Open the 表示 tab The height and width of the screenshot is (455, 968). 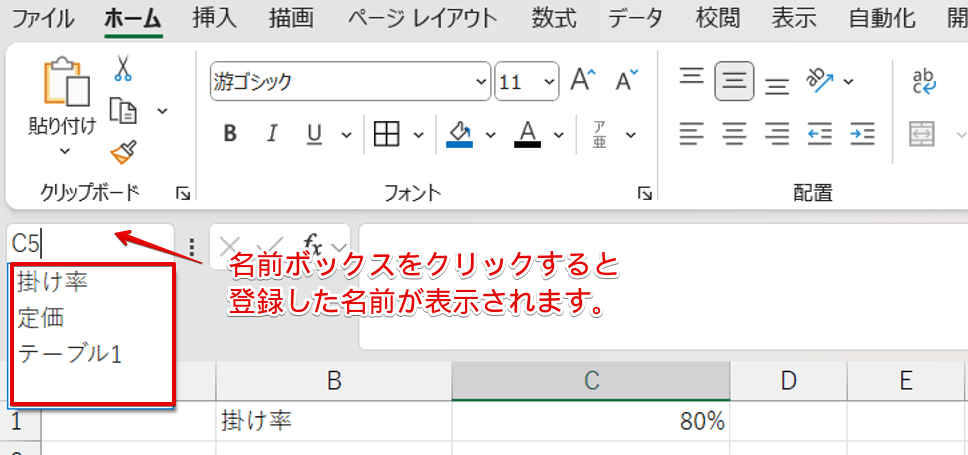[x=794, y=19]
